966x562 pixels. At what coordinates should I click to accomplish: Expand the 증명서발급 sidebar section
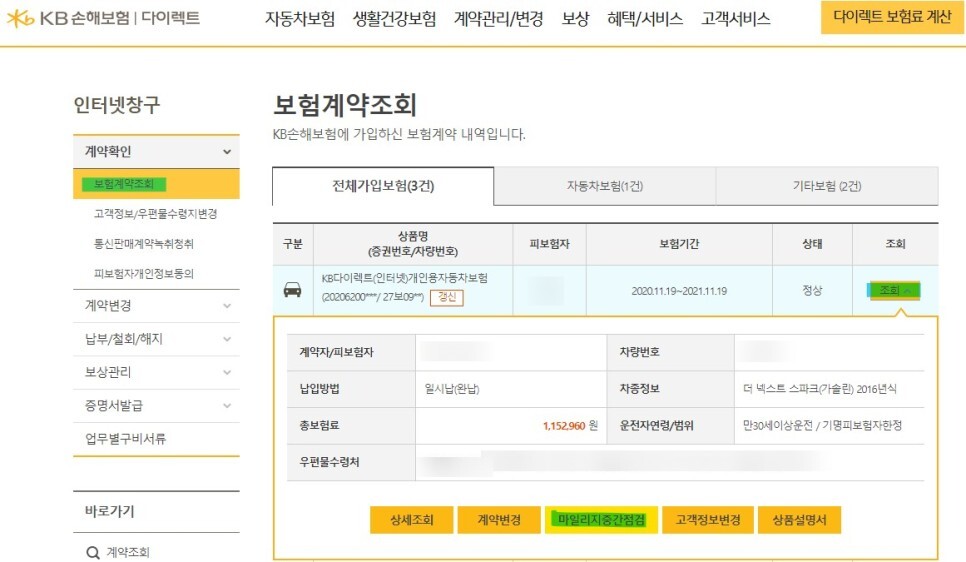pos(156,405)
